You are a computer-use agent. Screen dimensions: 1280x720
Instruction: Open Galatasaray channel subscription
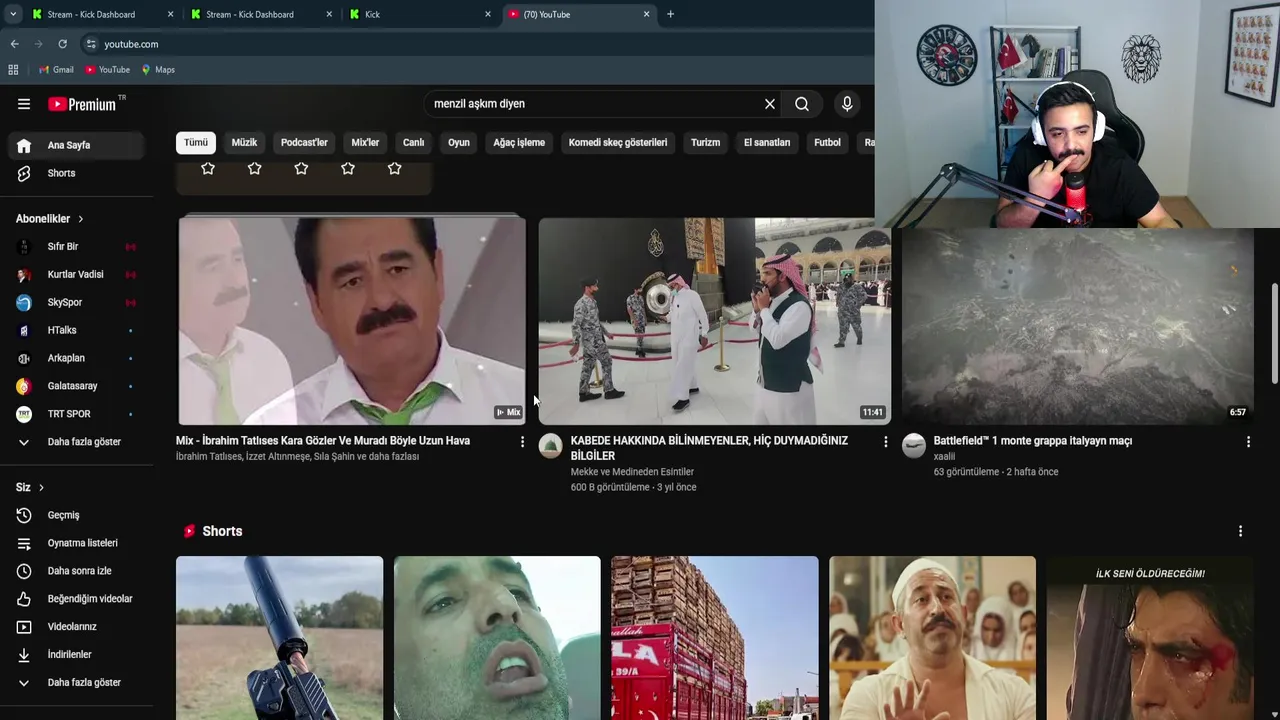tap(78, 386)
